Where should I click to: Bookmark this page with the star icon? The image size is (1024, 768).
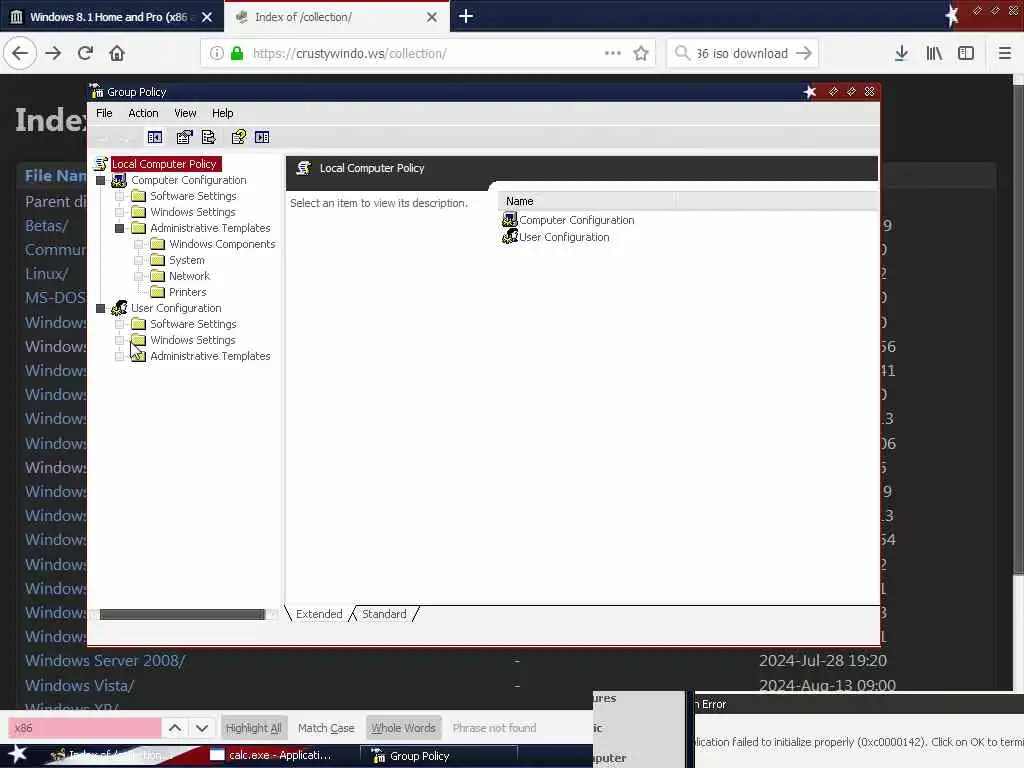click(641, 53)
